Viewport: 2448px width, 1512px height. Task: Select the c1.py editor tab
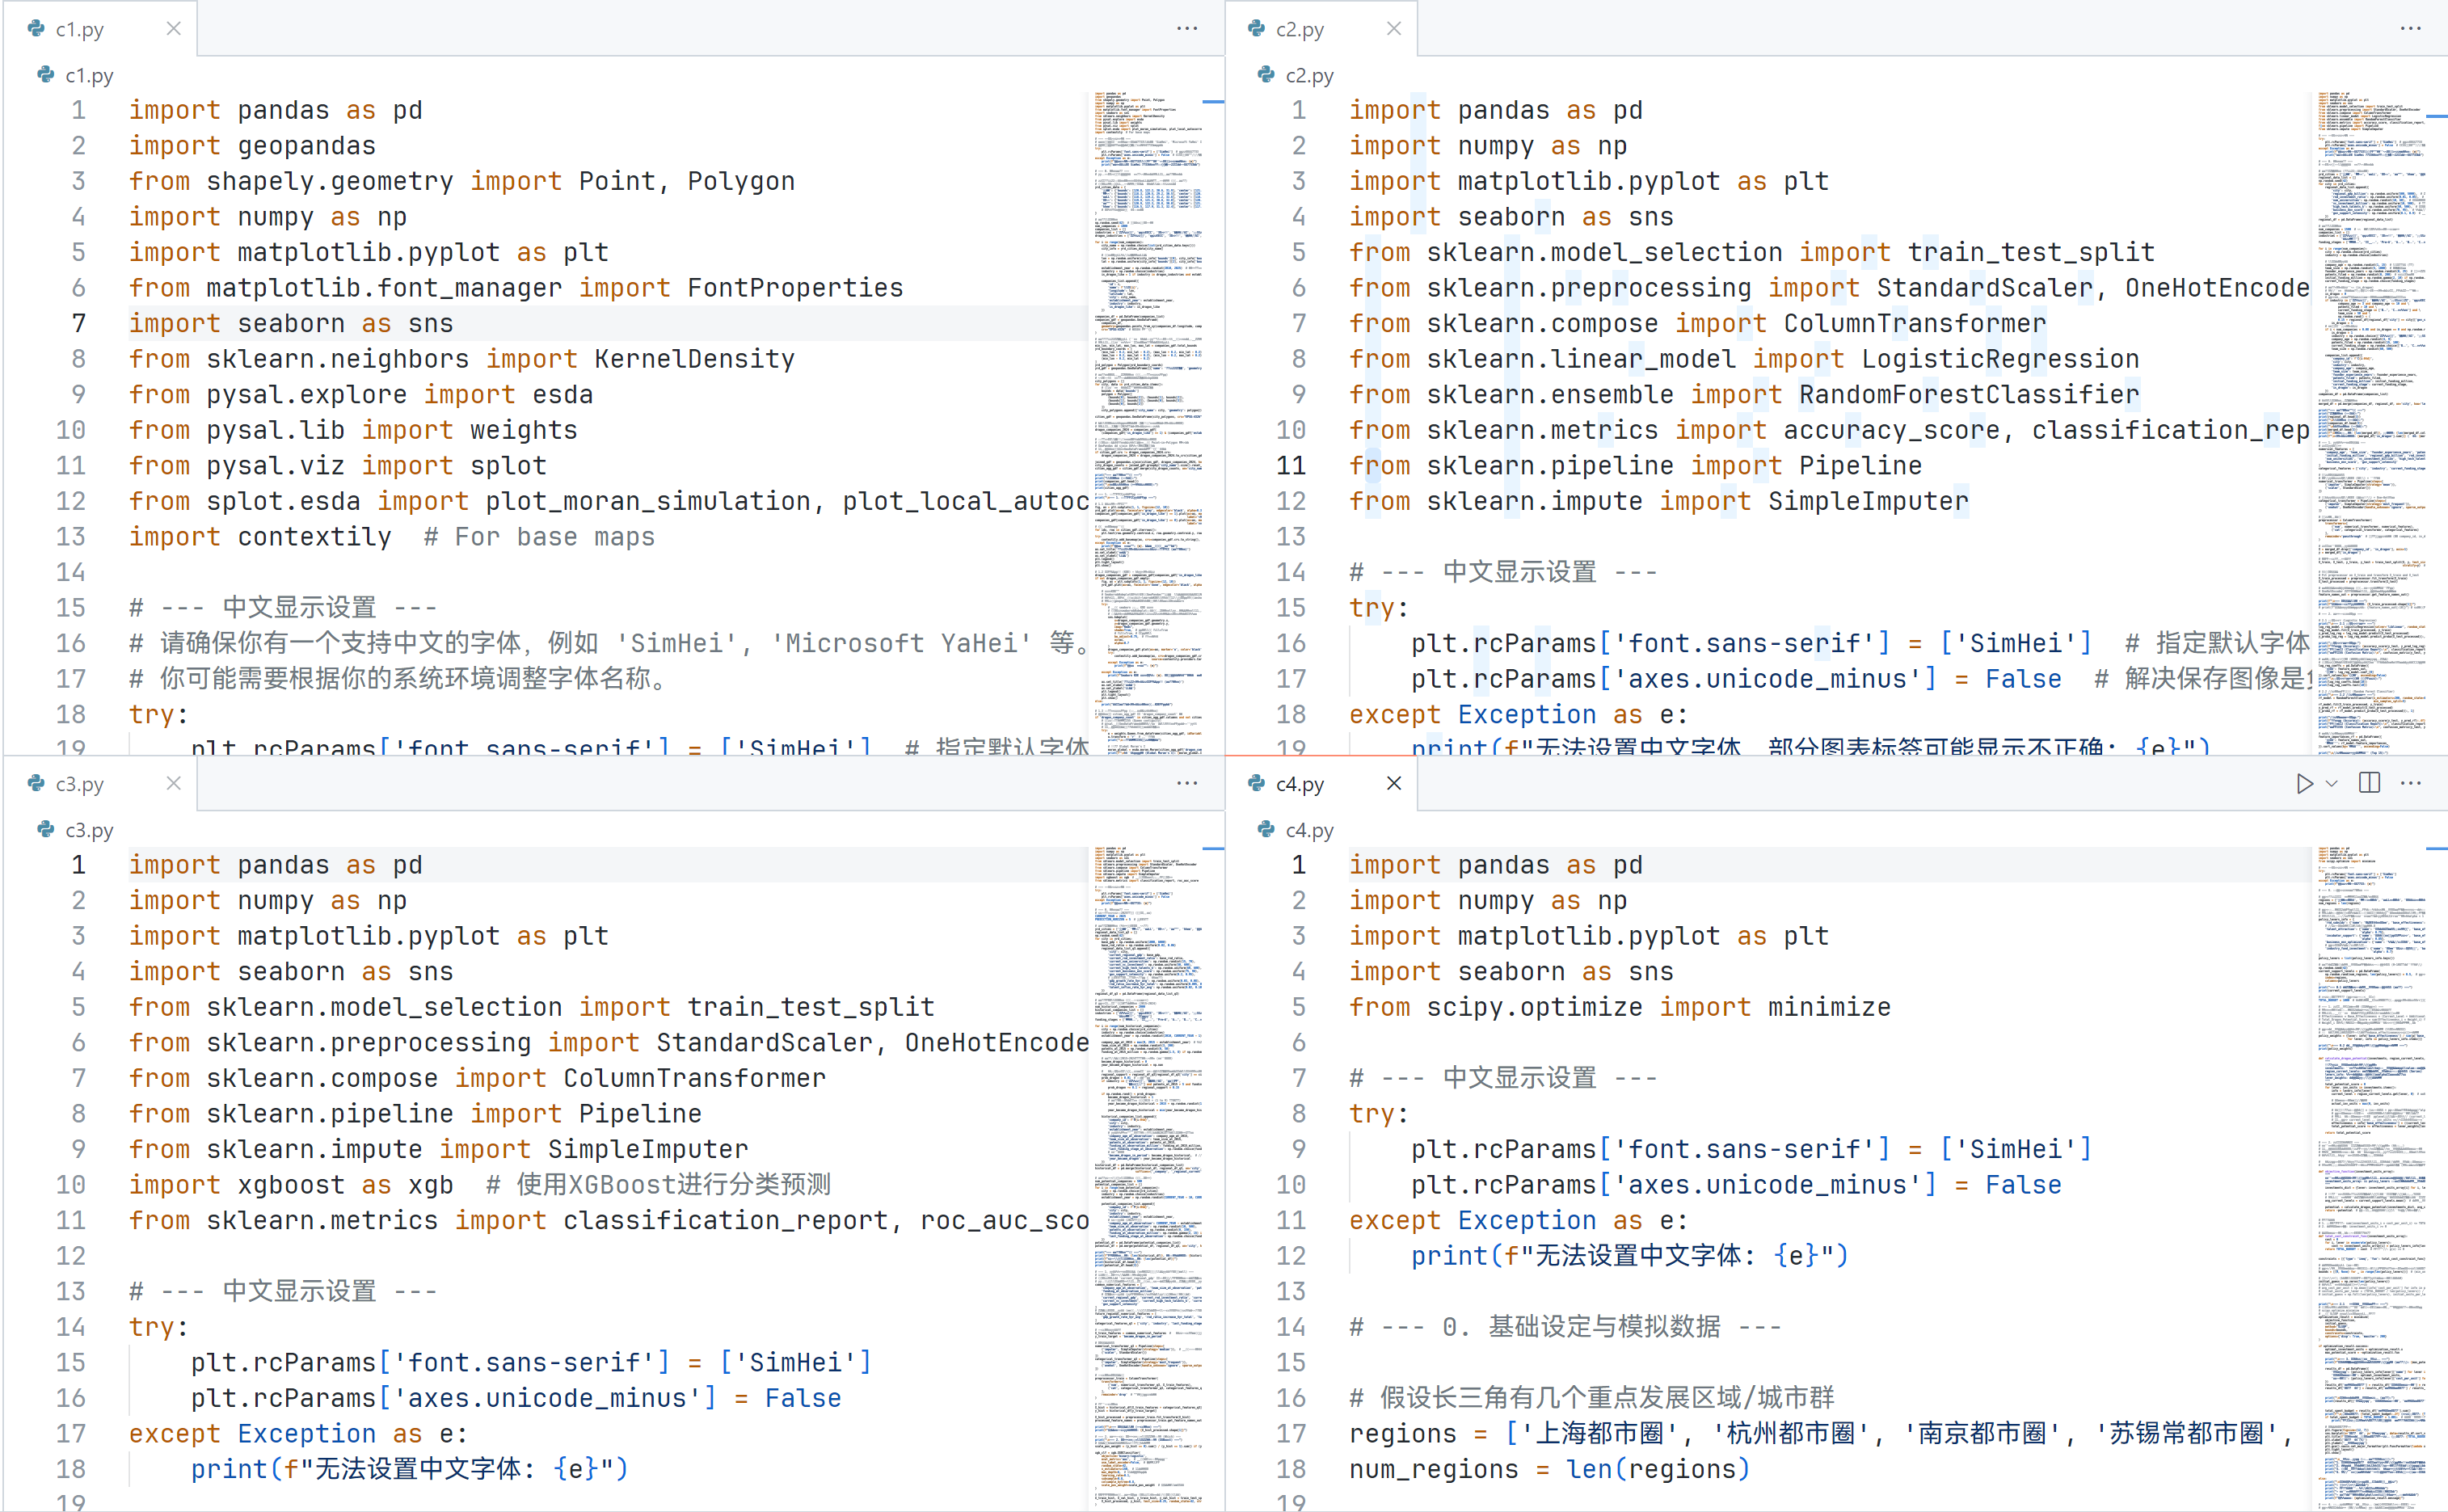[x=80, y=29]
